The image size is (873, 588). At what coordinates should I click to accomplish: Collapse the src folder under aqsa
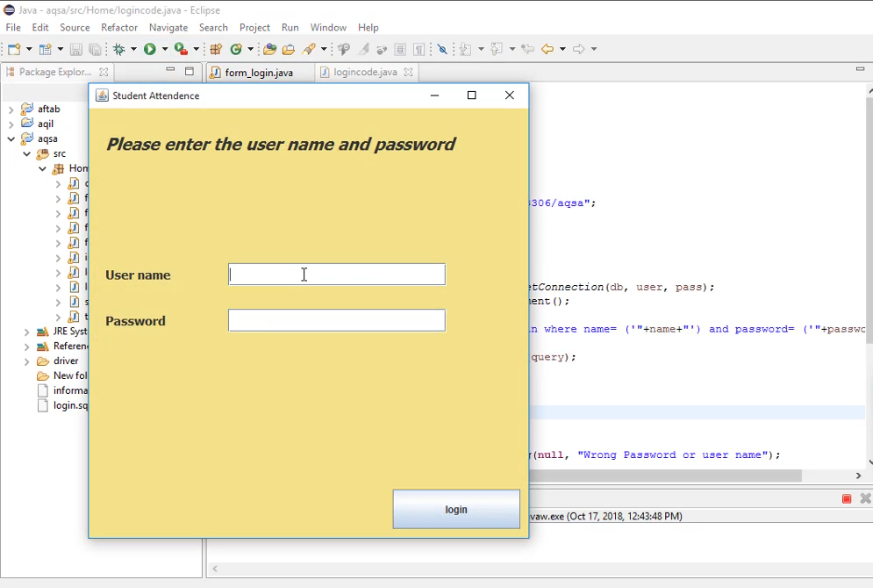(x=26, y=153)
